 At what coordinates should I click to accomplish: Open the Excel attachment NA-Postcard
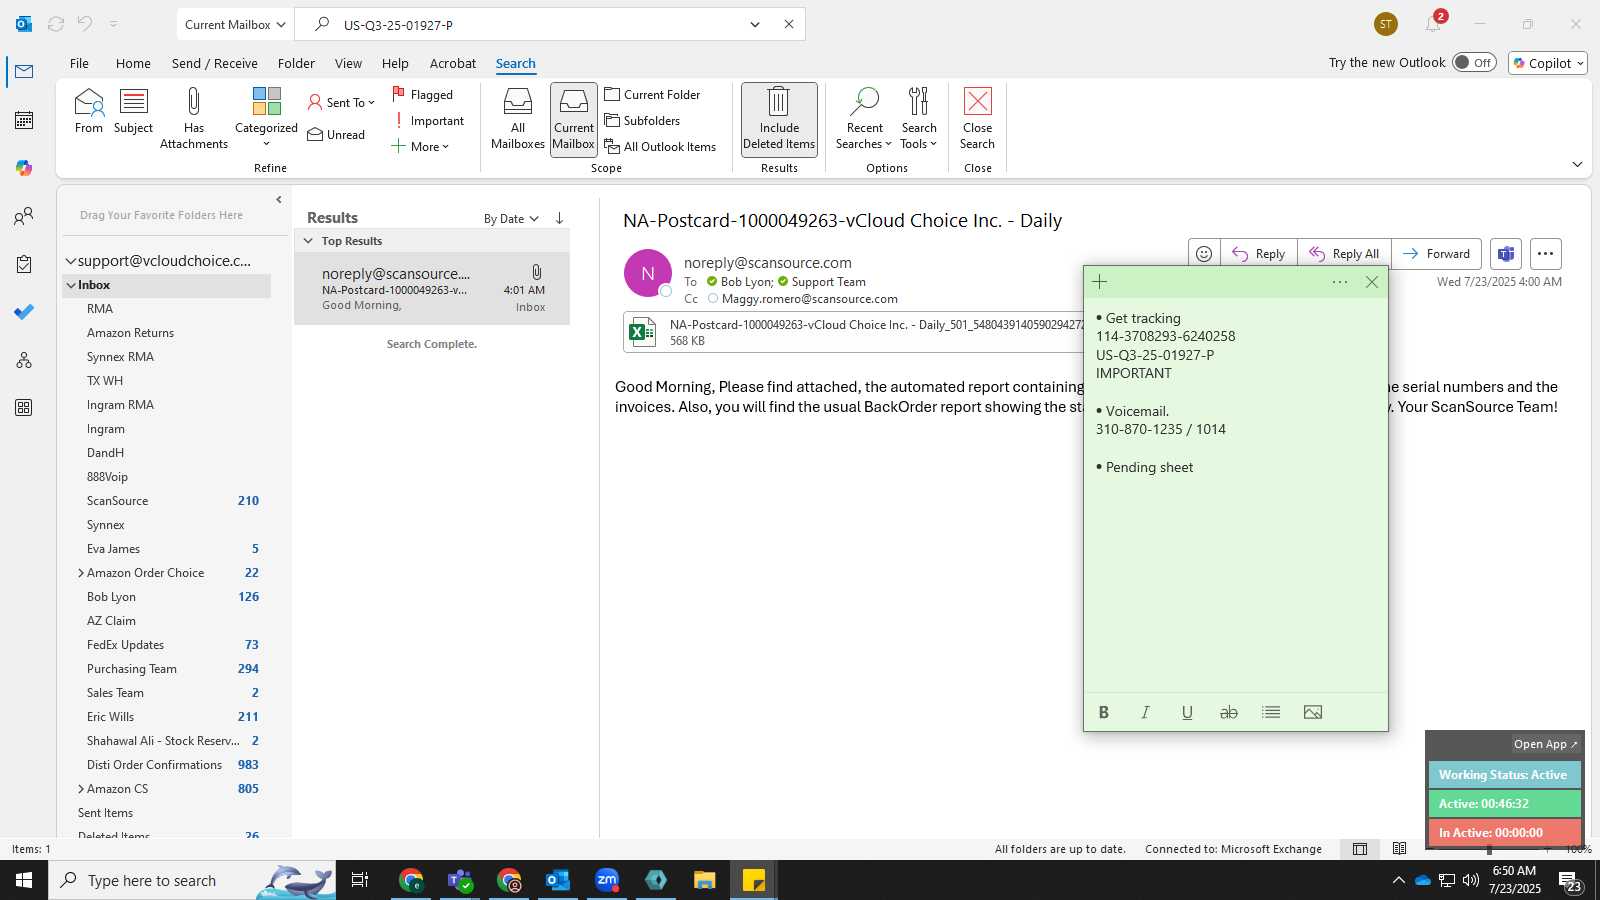pos(853,332)
